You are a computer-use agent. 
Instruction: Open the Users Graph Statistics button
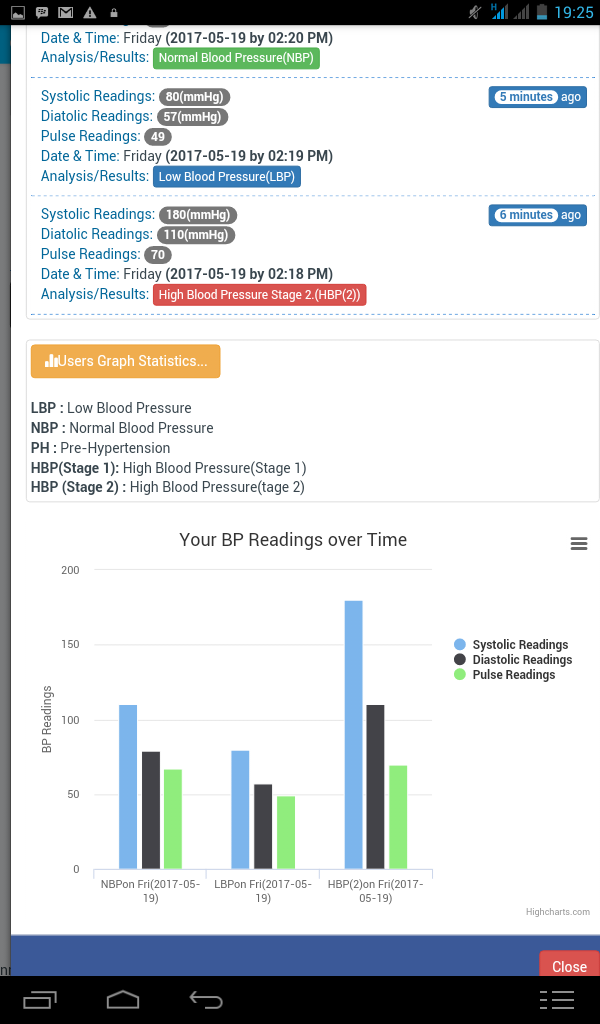click(125, 361)
